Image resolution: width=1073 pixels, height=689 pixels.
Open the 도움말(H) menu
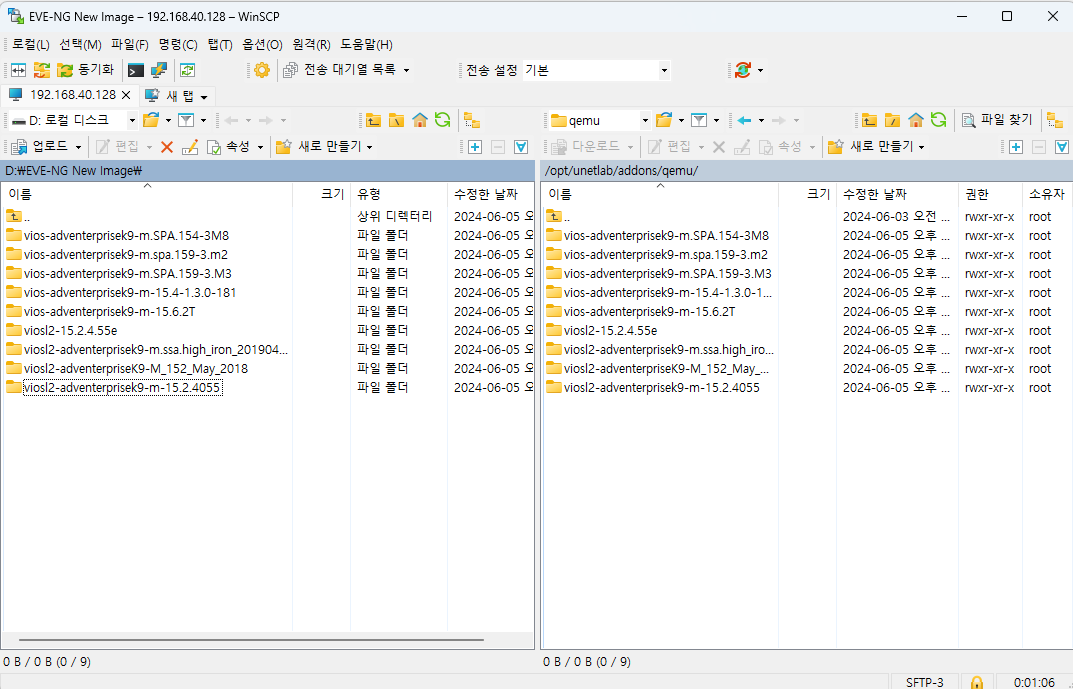pyautogui.click(x=366, y=44)
